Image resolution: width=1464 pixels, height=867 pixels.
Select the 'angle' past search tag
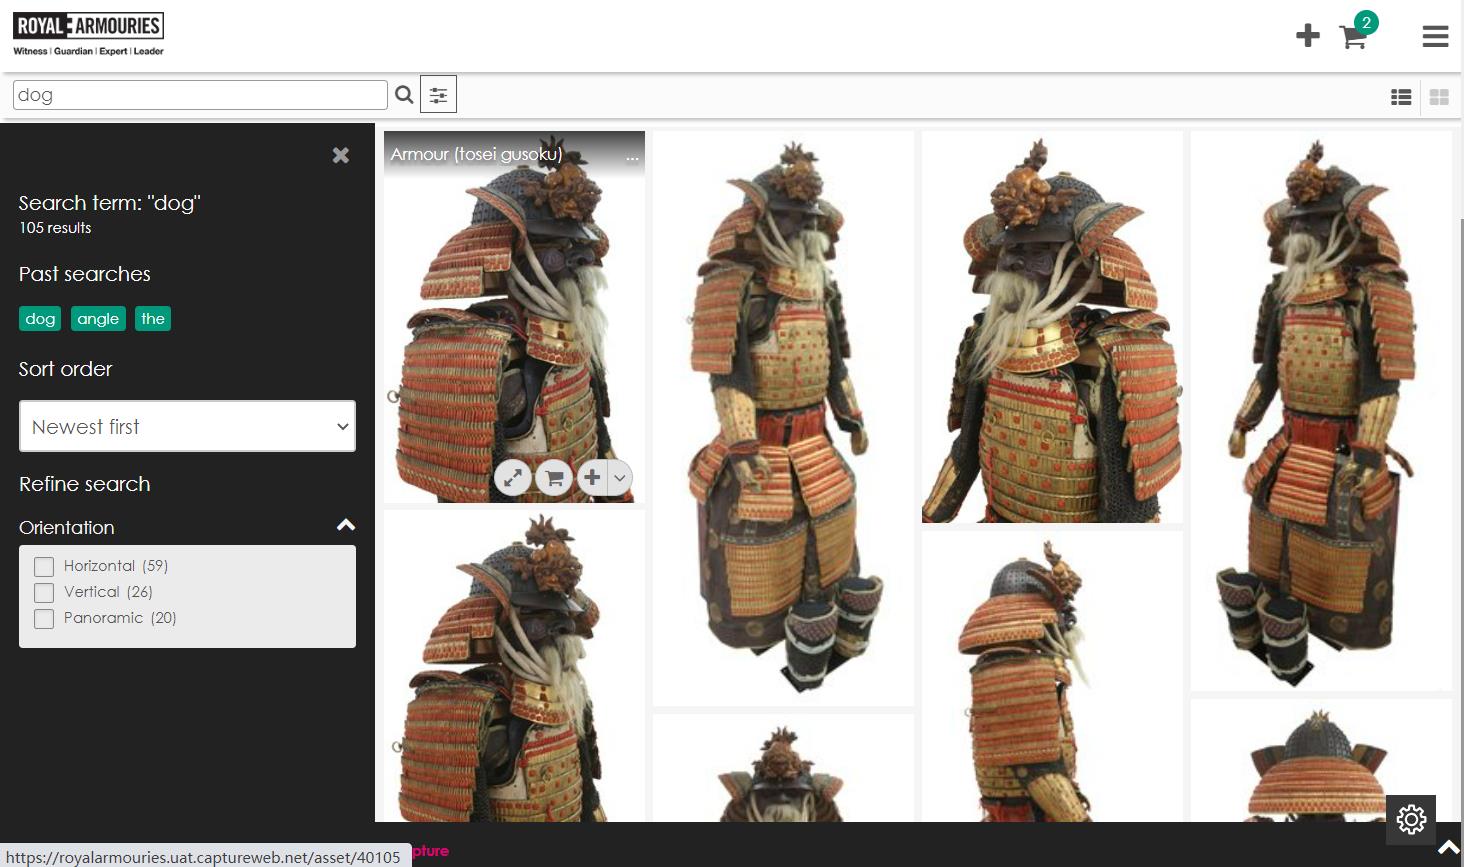pos(98,319)
